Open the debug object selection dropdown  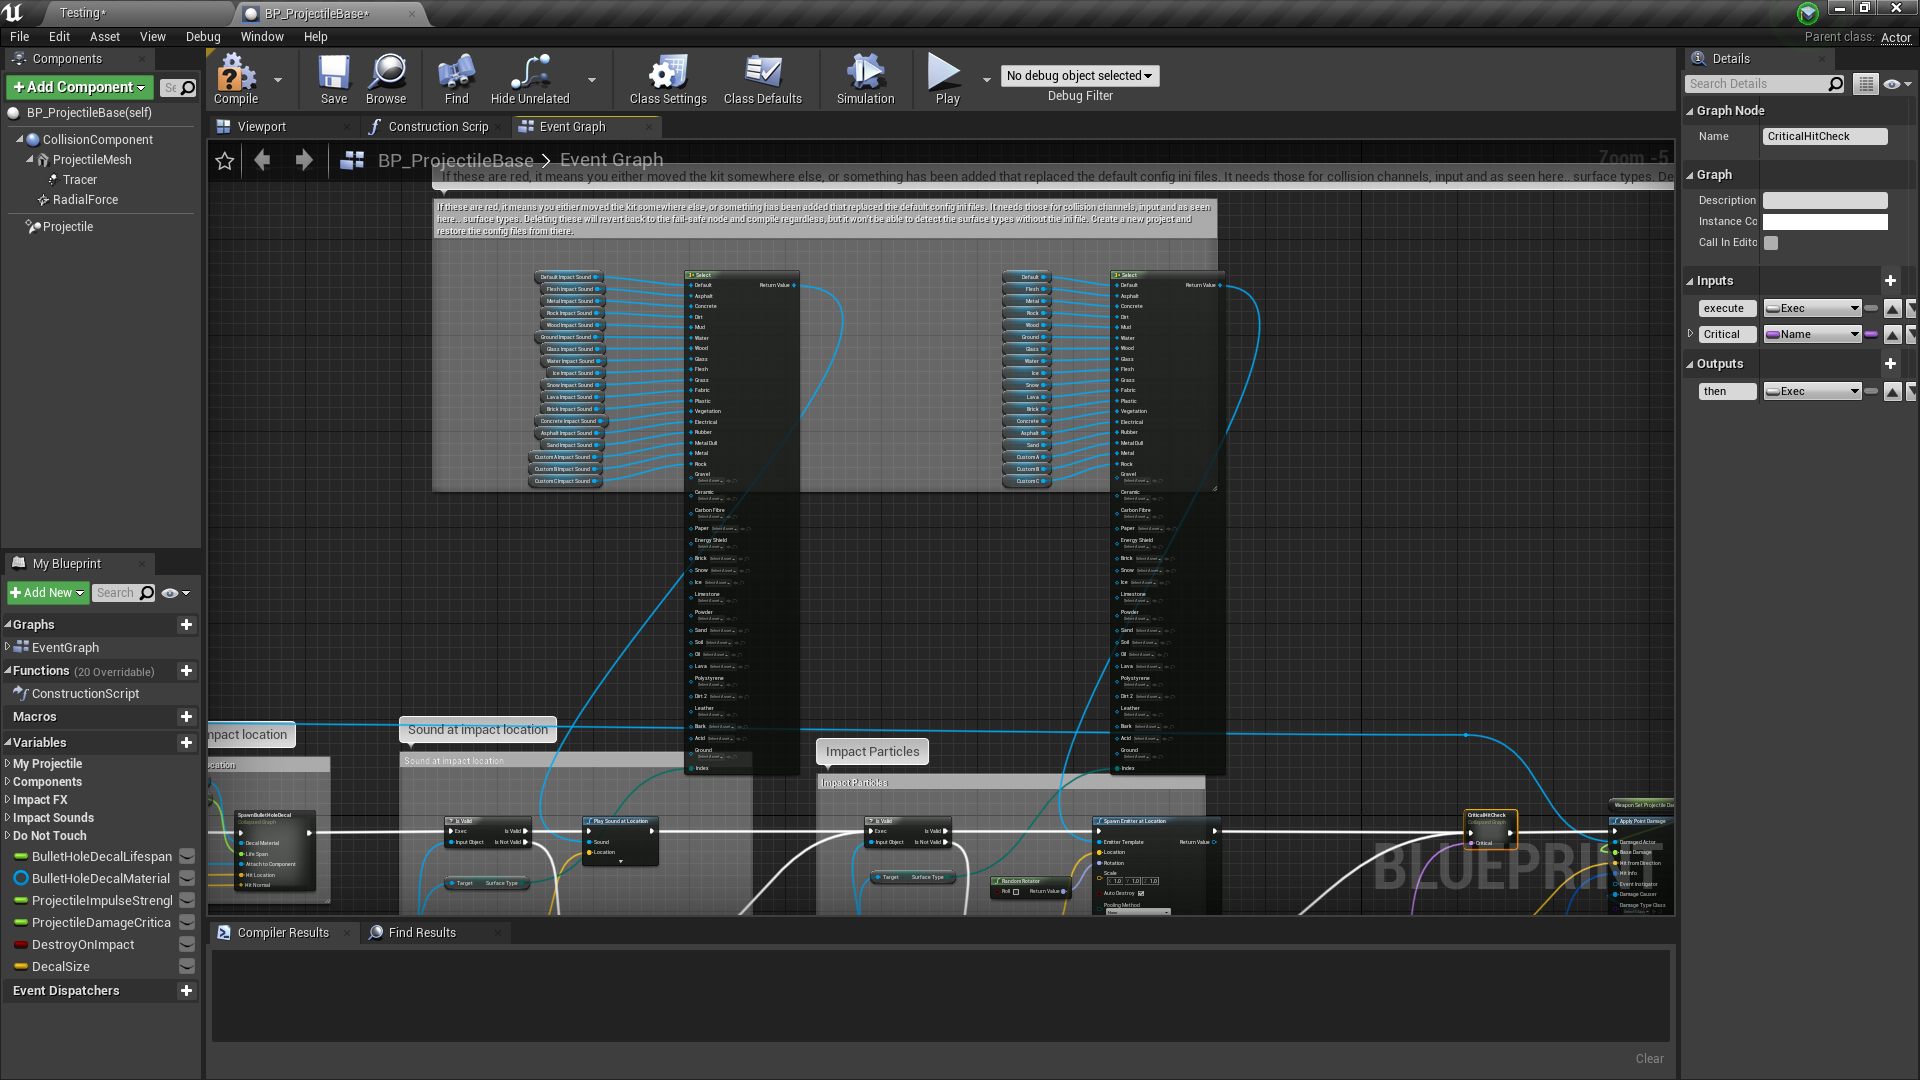click(x=1080, y=76)
